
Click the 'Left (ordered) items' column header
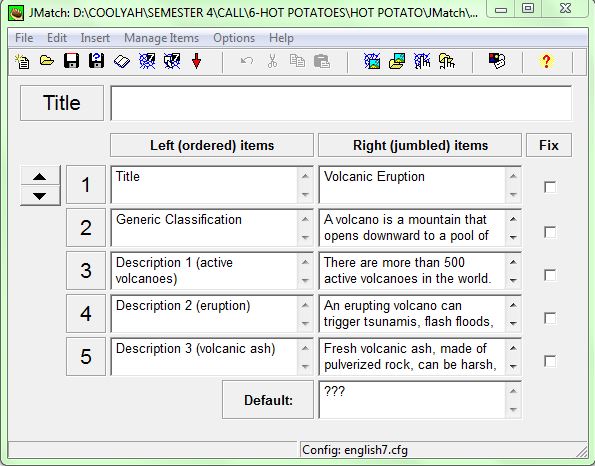pyautogui.click(x=212, y=145)
